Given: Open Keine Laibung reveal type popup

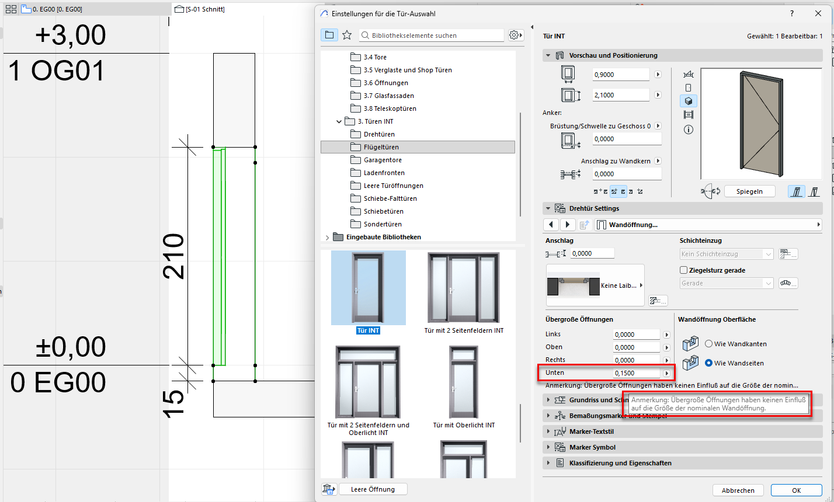Looking at the screenshot, I should pos(595,285).
